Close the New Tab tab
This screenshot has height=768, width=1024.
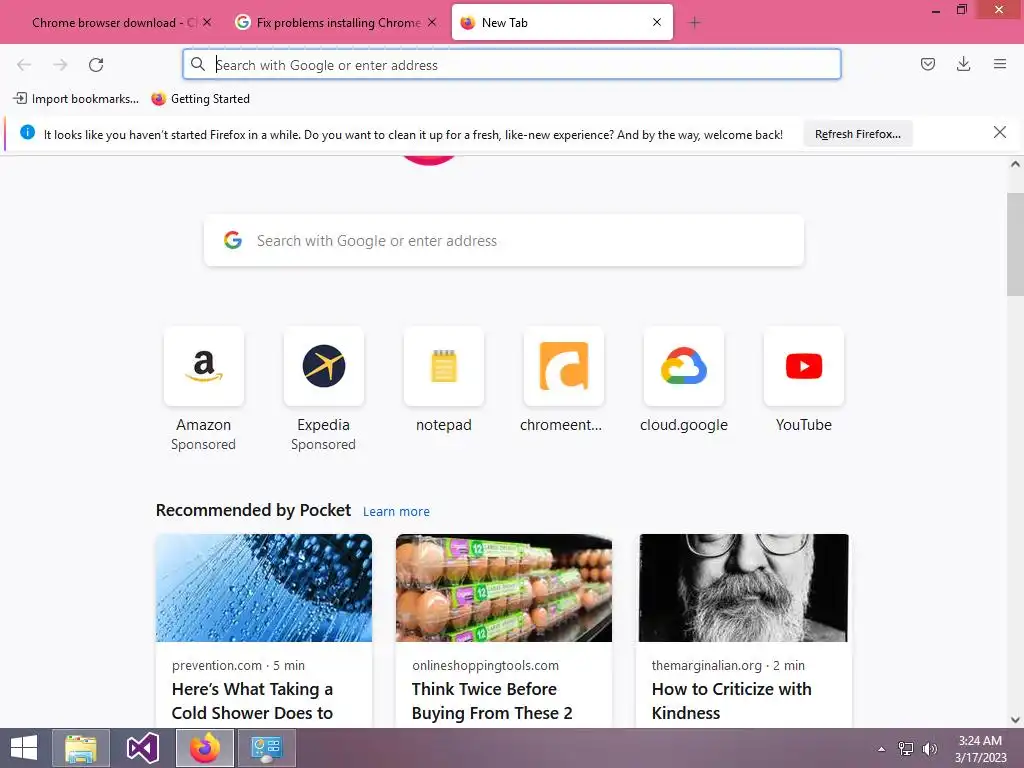coord(657,22)
